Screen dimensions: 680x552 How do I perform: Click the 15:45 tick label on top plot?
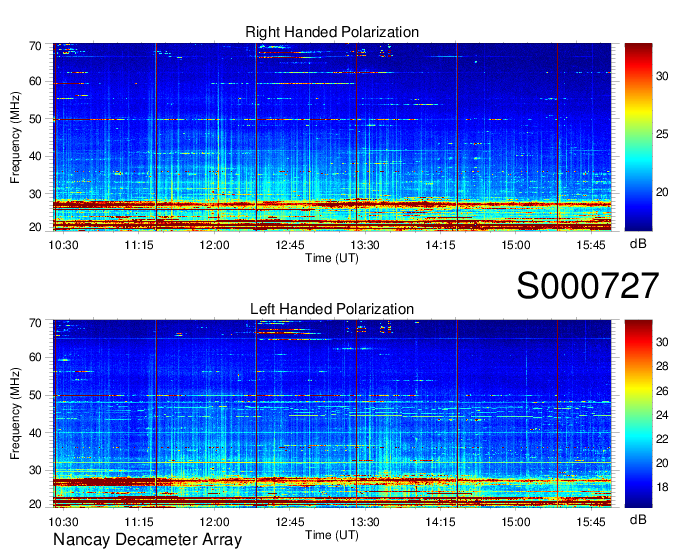(591, 245)
